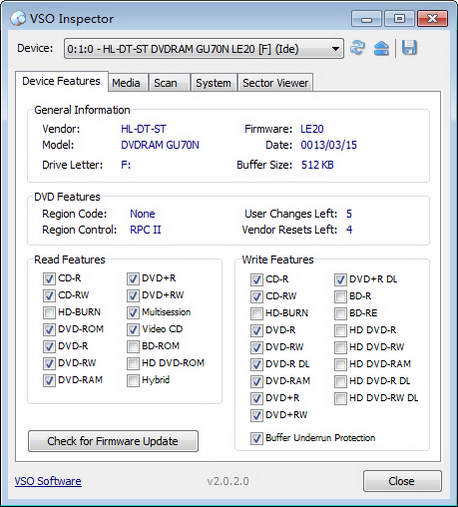Click the VSO Inspector disc icon in title bar
The image size is (458, 507).
point(18,19)
